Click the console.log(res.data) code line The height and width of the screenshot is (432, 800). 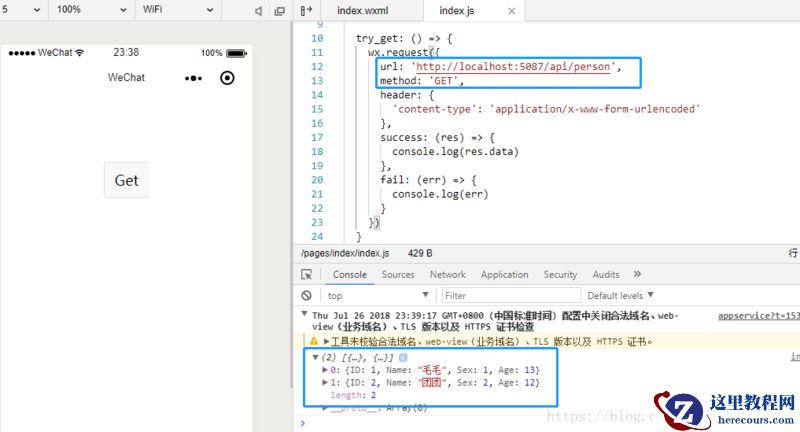455,151
